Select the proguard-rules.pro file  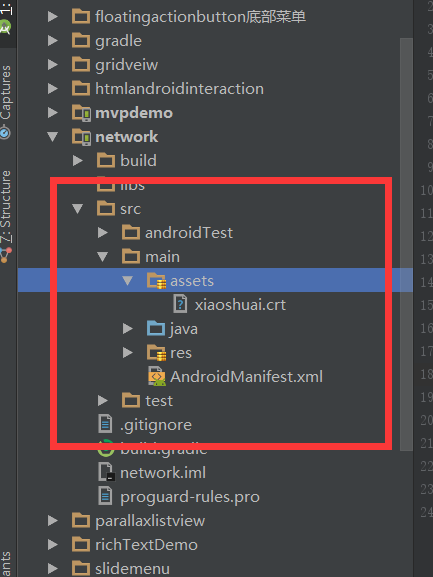(190, 497)
